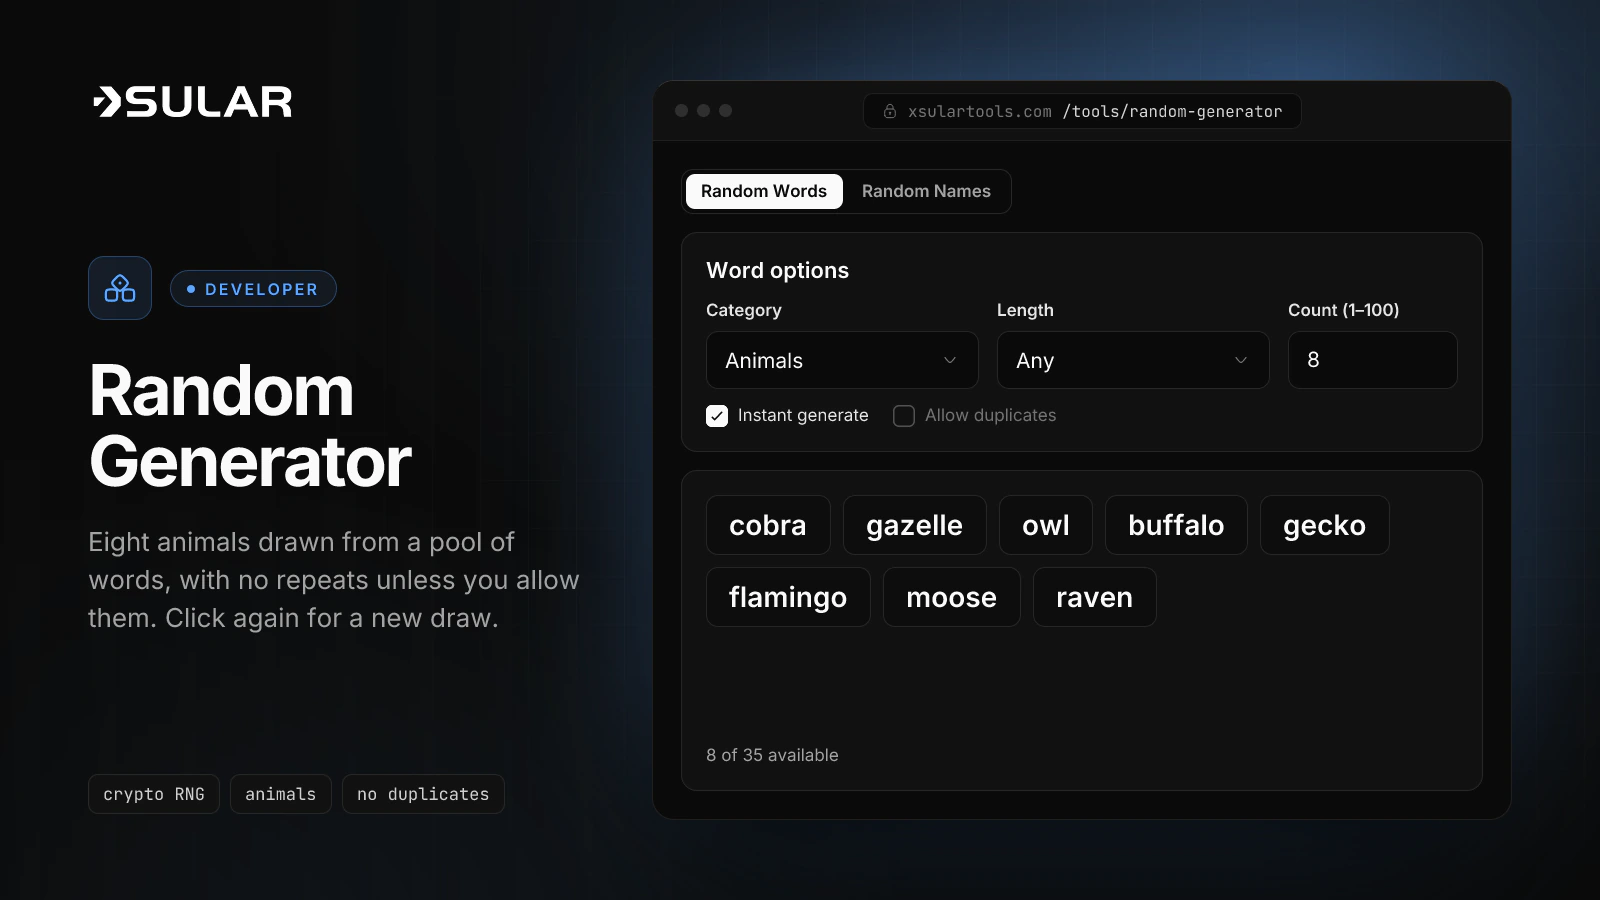The height and width of the screenshot is (900, 1600).
Task: Toggle the Instant generate checkbox
Action: [717, 416]
